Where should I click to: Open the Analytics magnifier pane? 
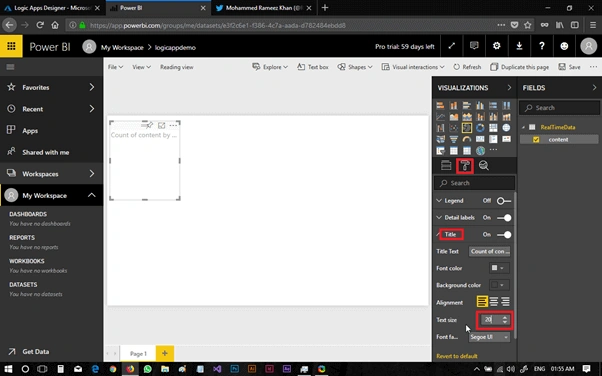tap(484, 166)
